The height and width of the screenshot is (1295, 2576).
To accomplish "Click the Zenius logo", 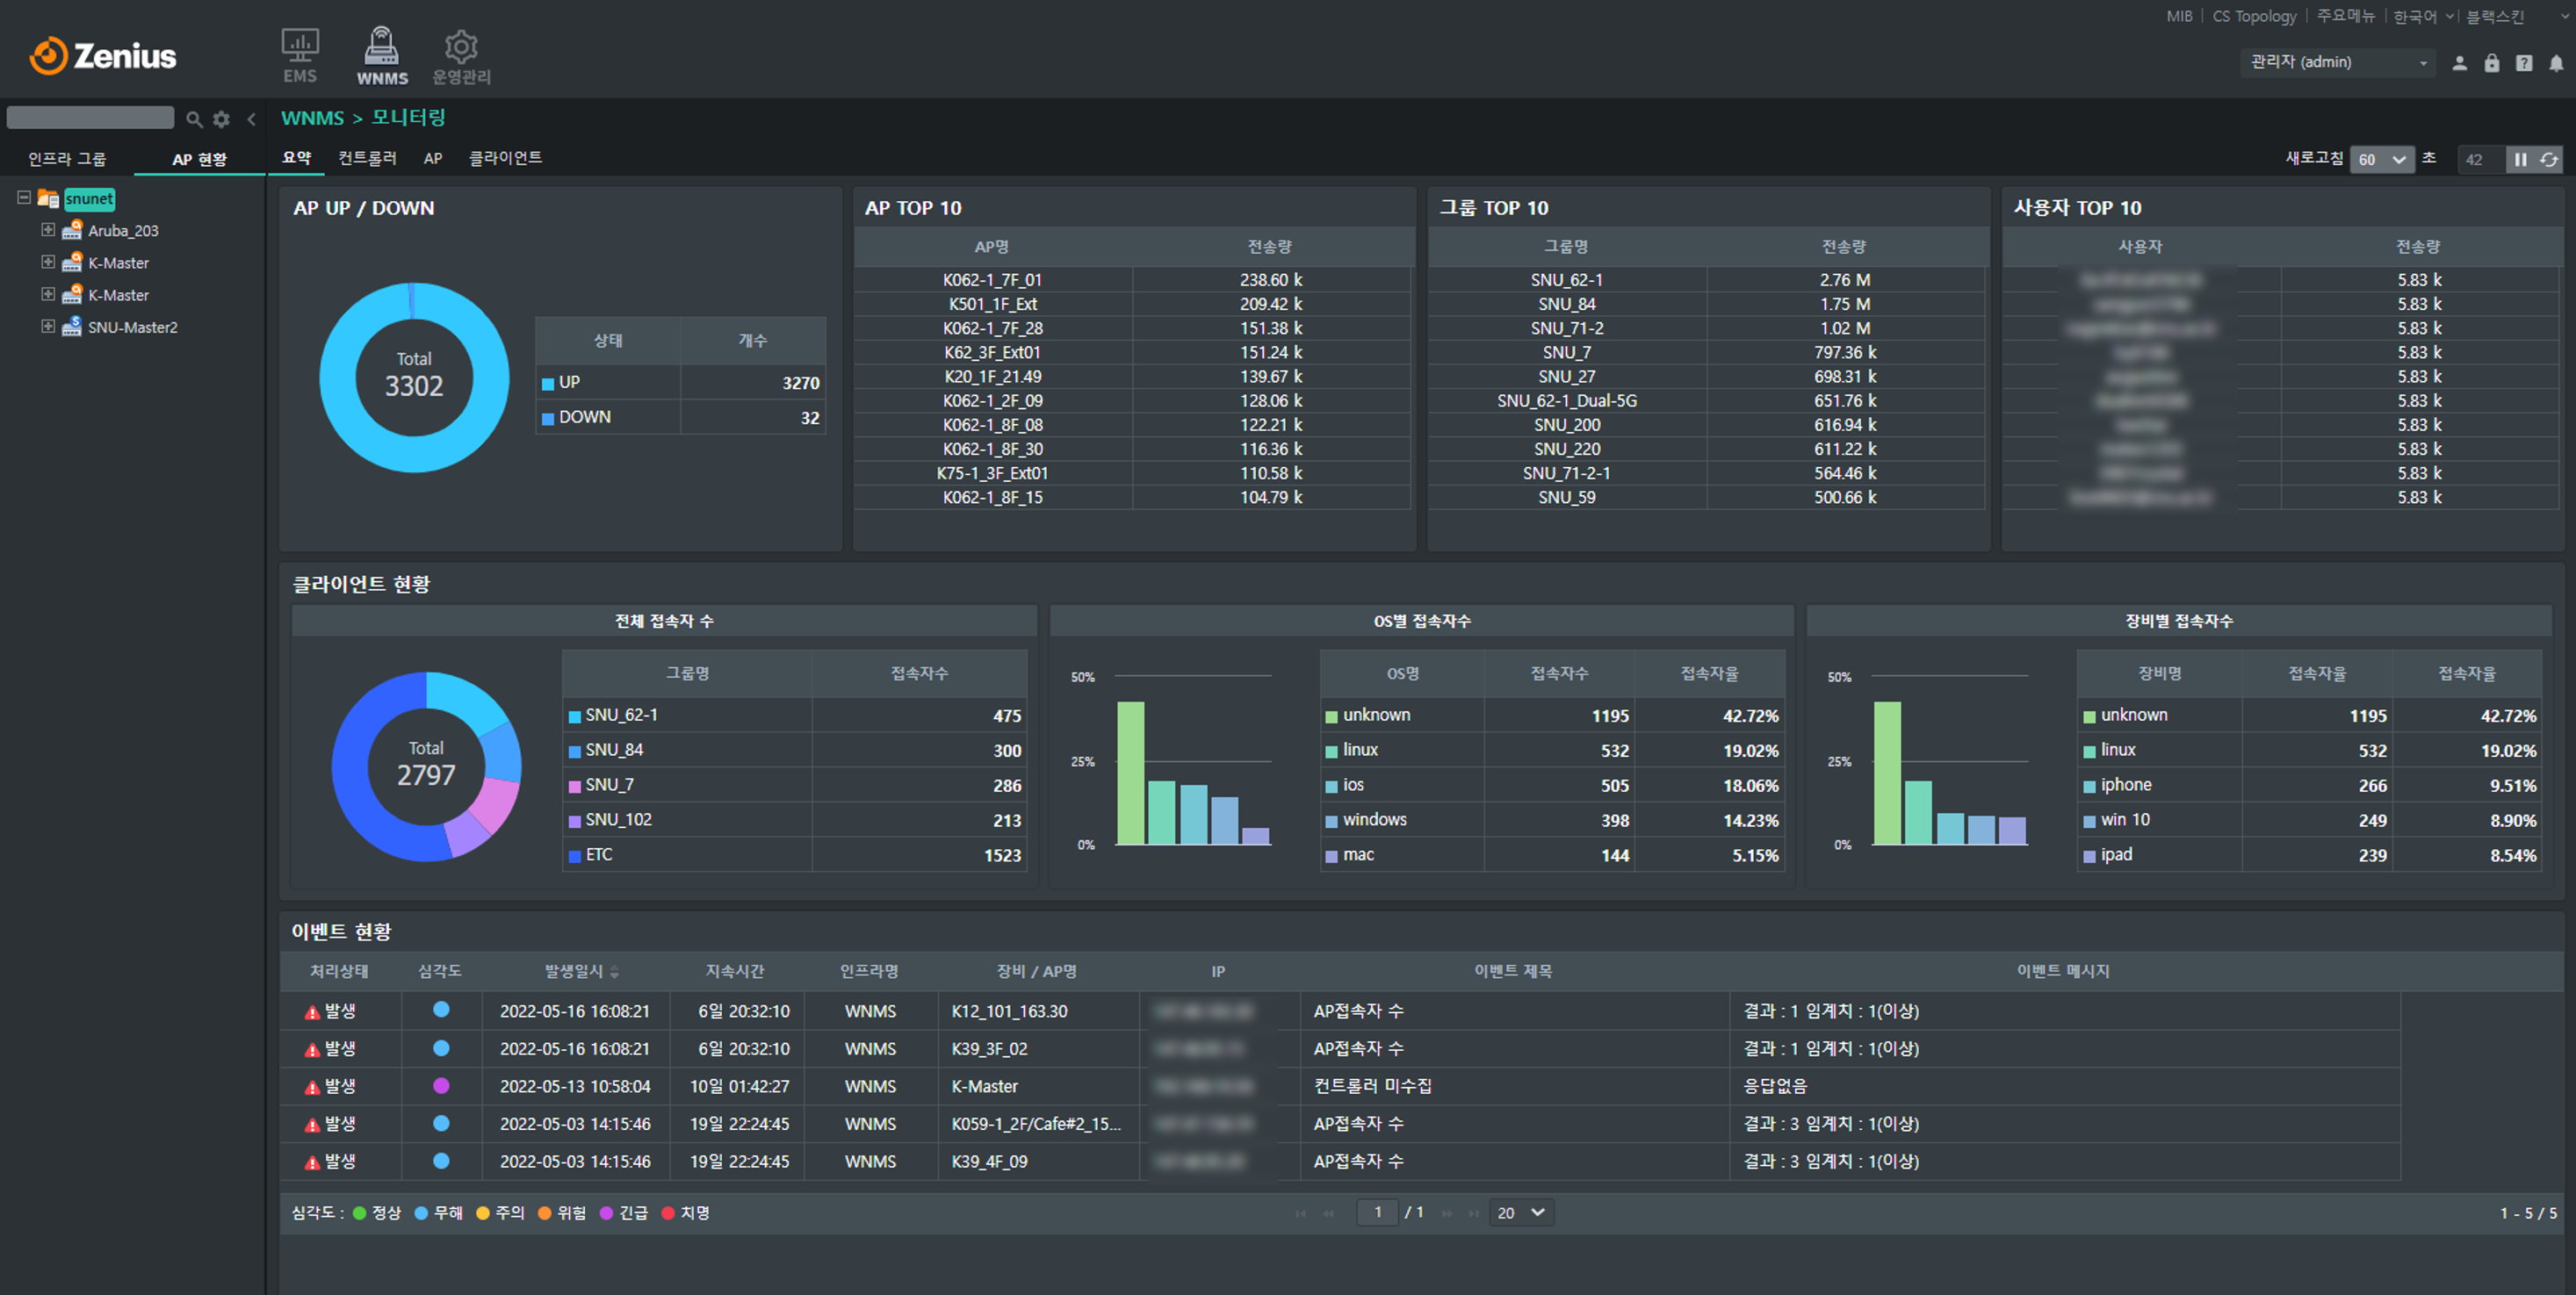I will (x=103, y=56).
